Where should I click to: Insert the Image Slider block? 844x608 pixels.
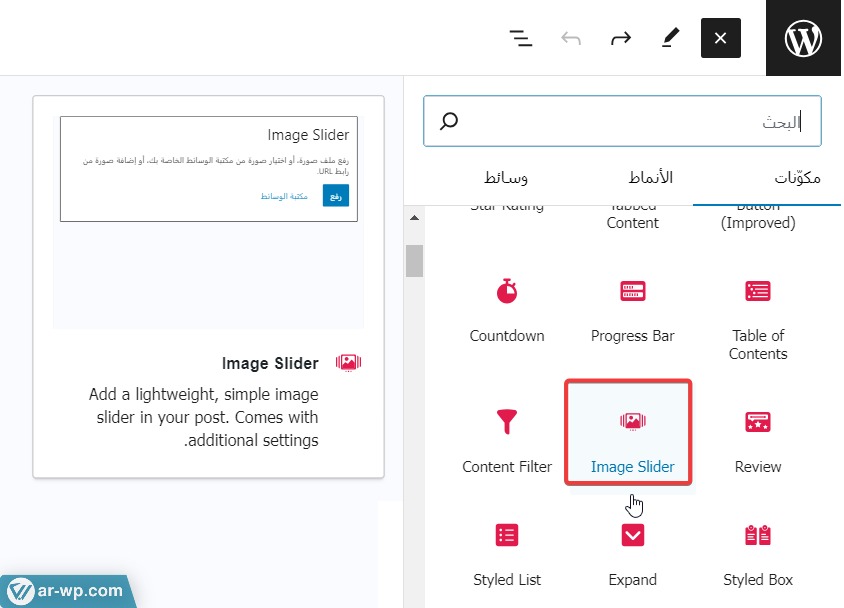632,438
